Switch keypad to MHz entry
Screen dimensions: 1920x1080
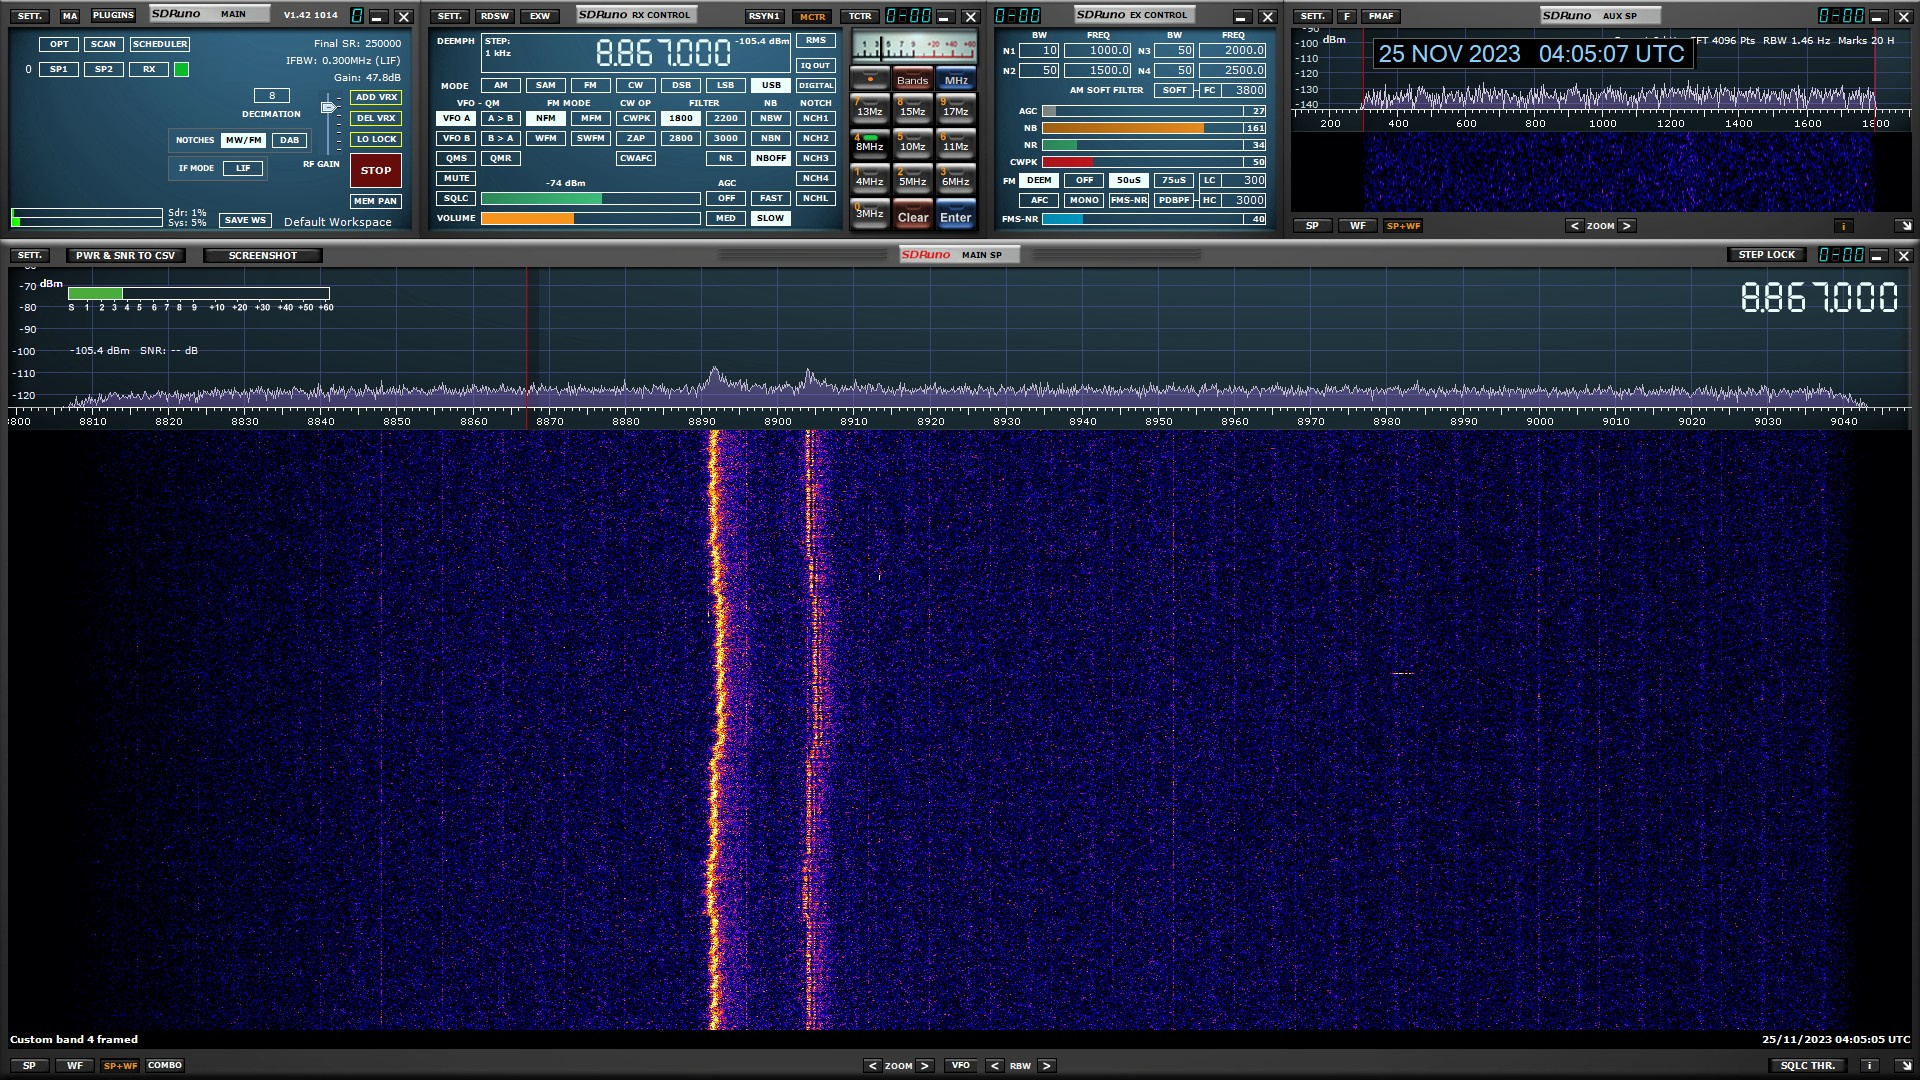pyautogui.click(x=956, y=80)
